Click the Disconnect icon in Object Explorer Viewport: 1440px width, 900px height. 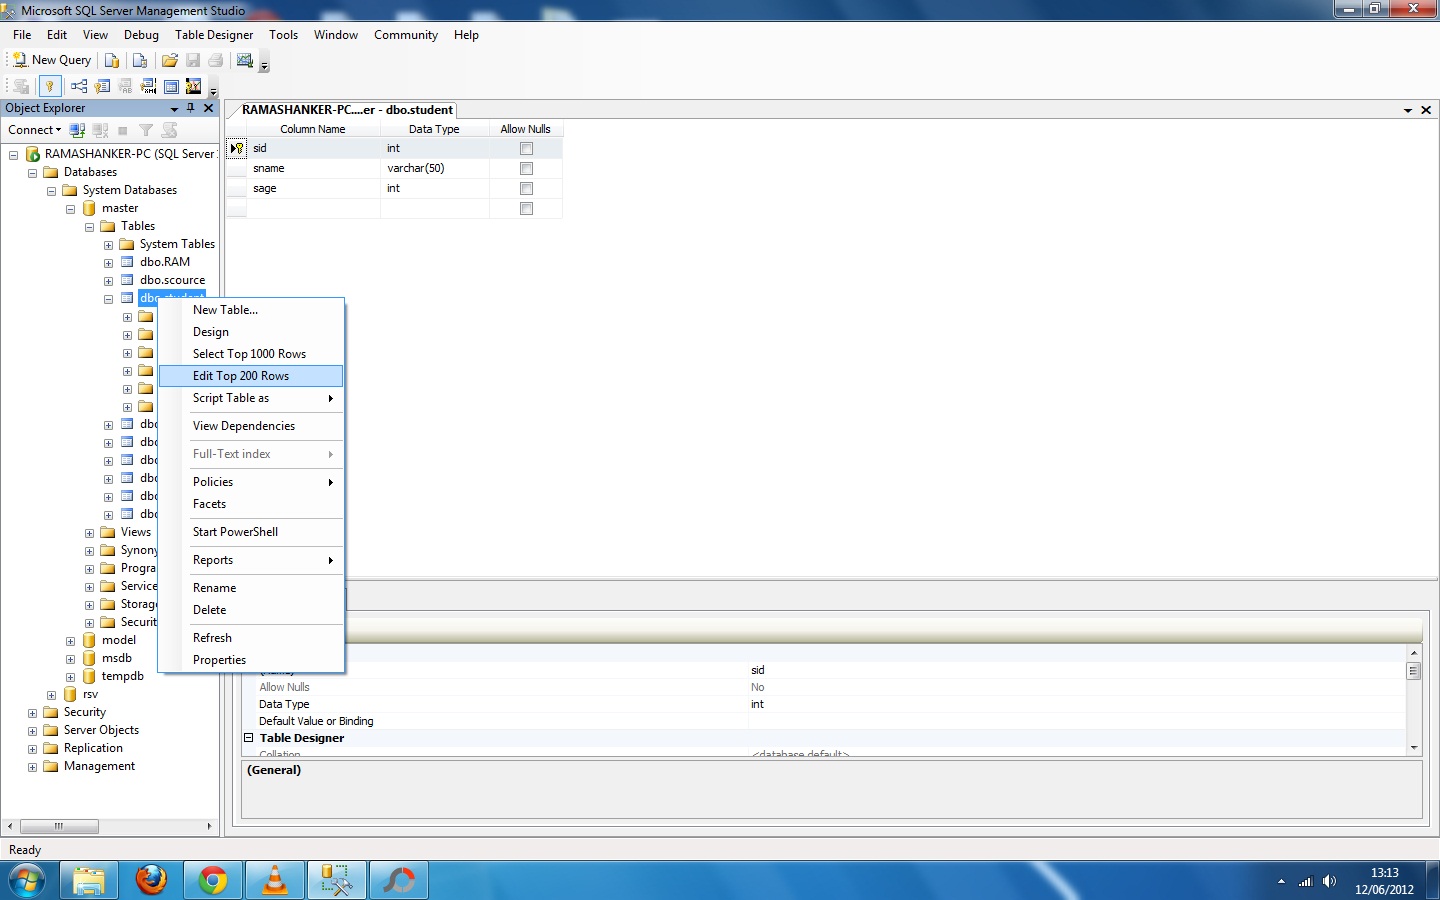tap(100, 130)
